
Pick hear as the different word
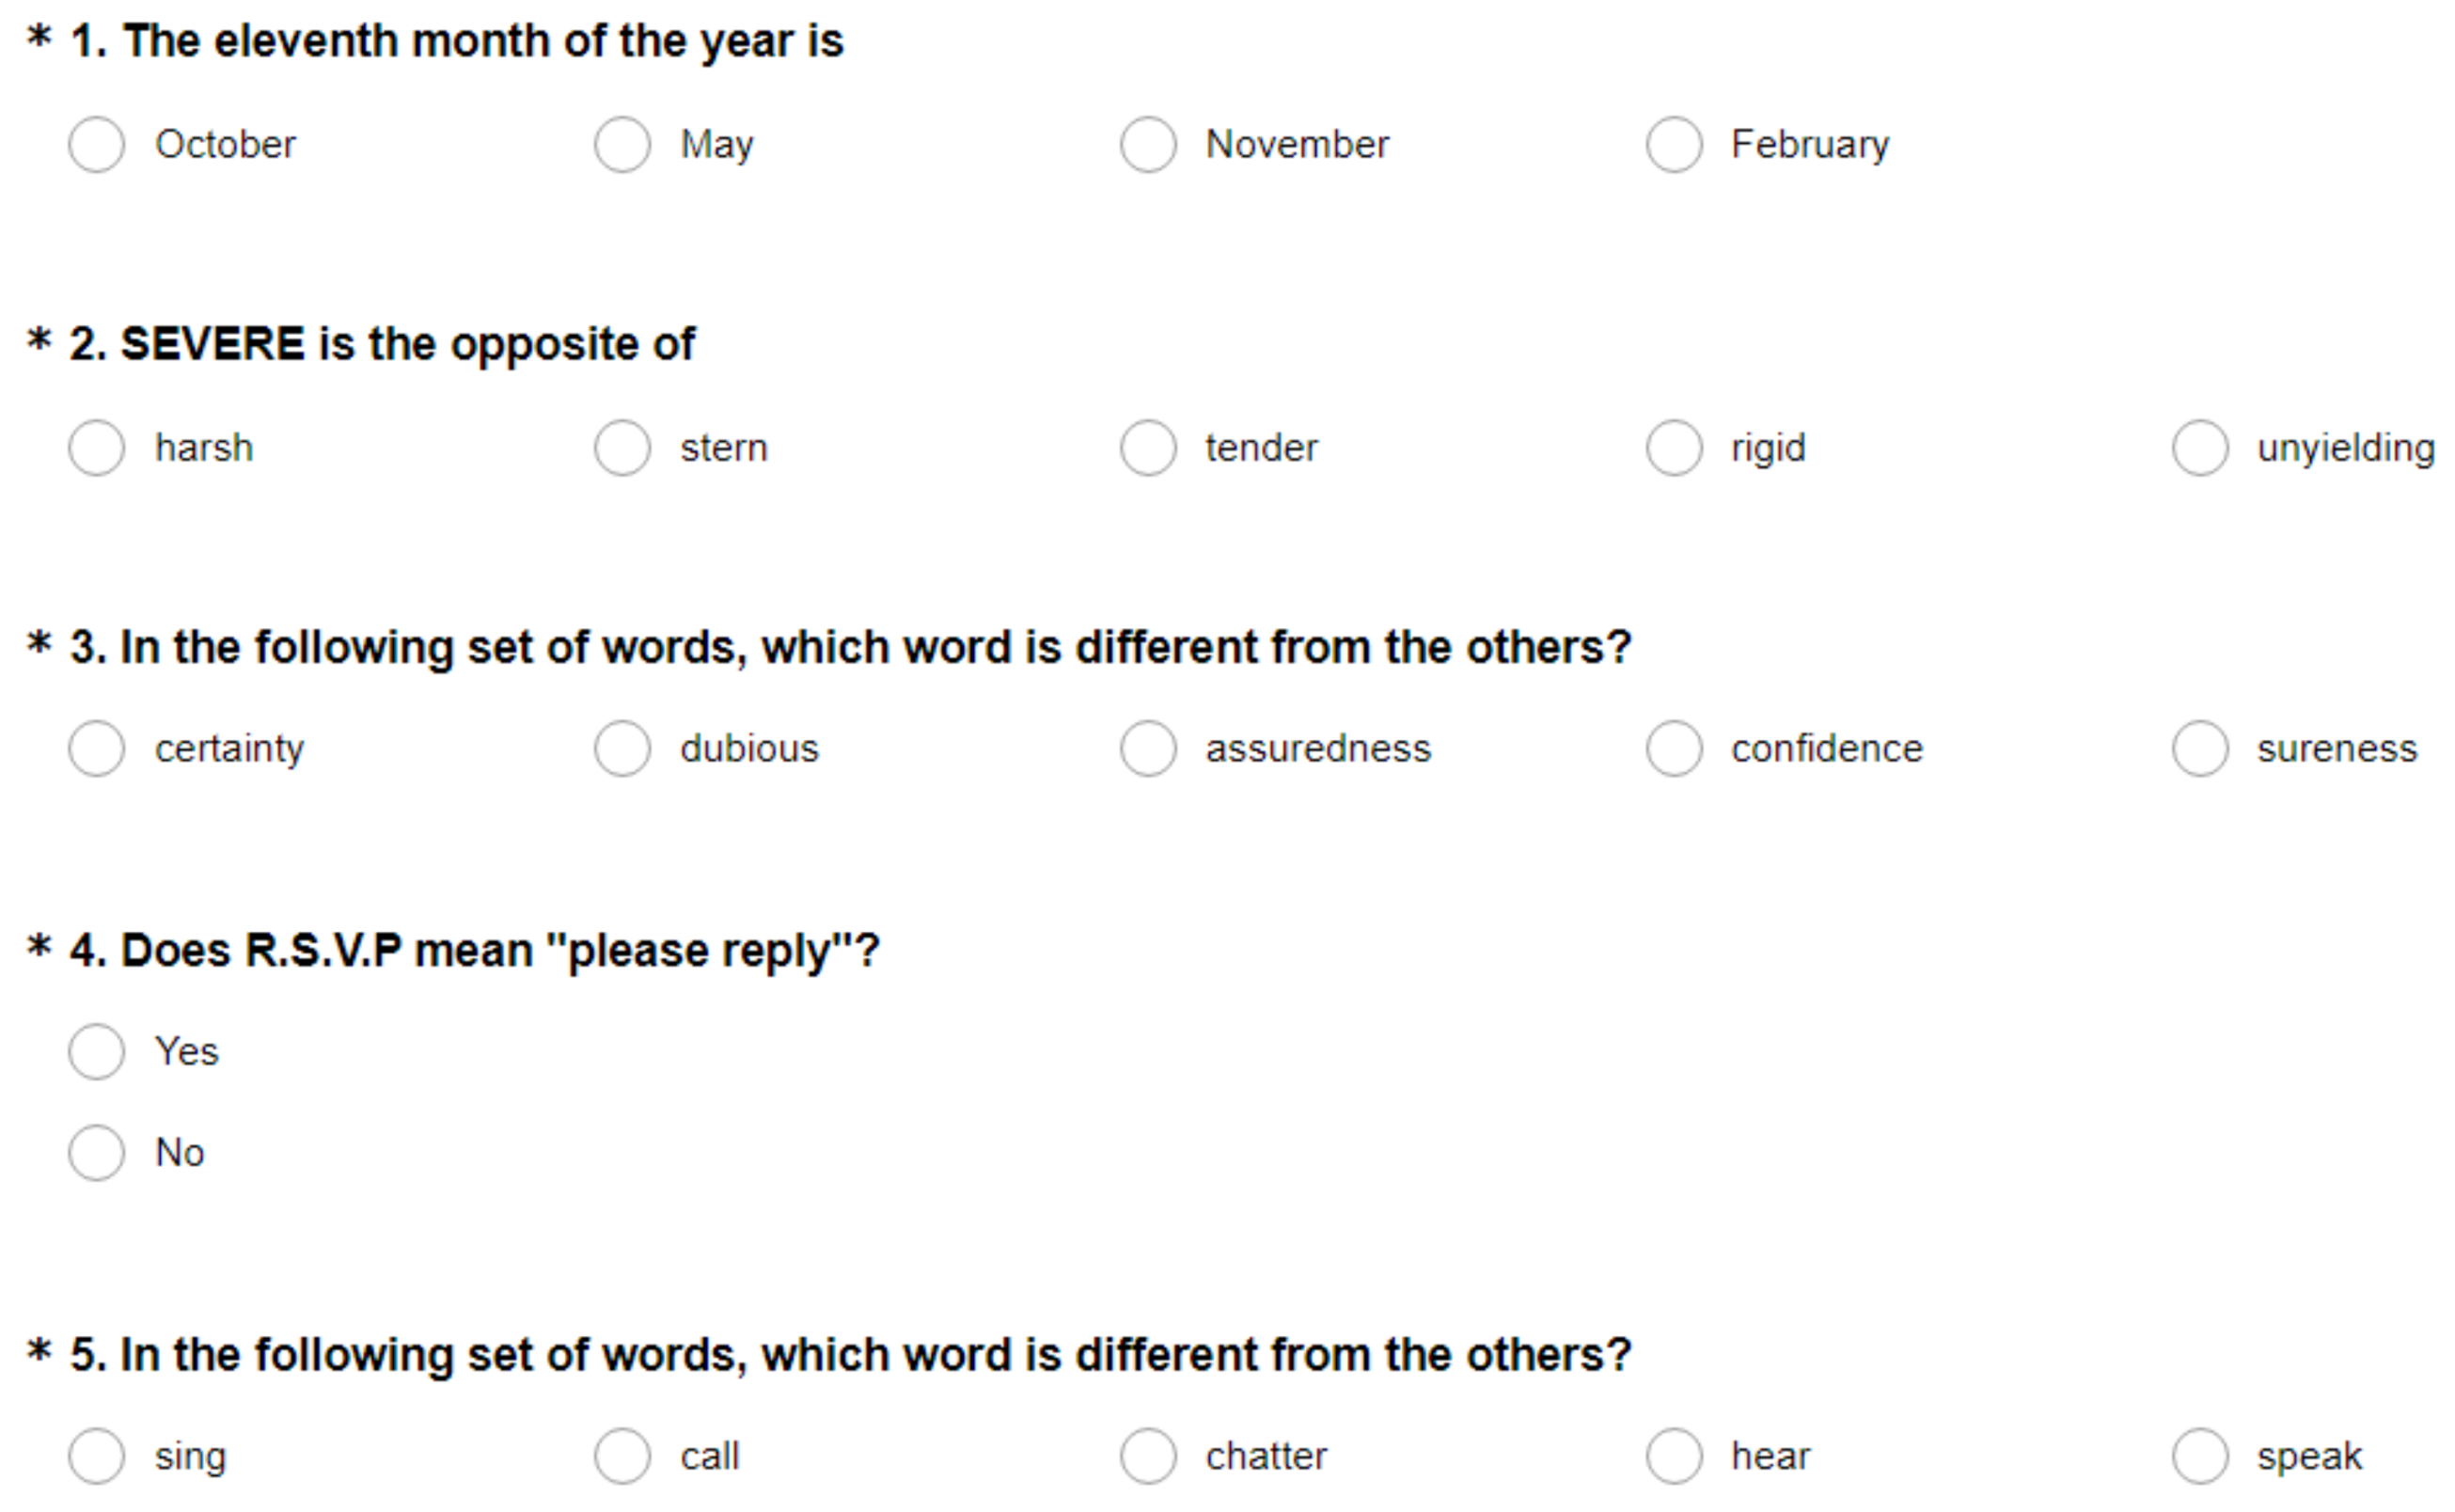(1674, 1456)
